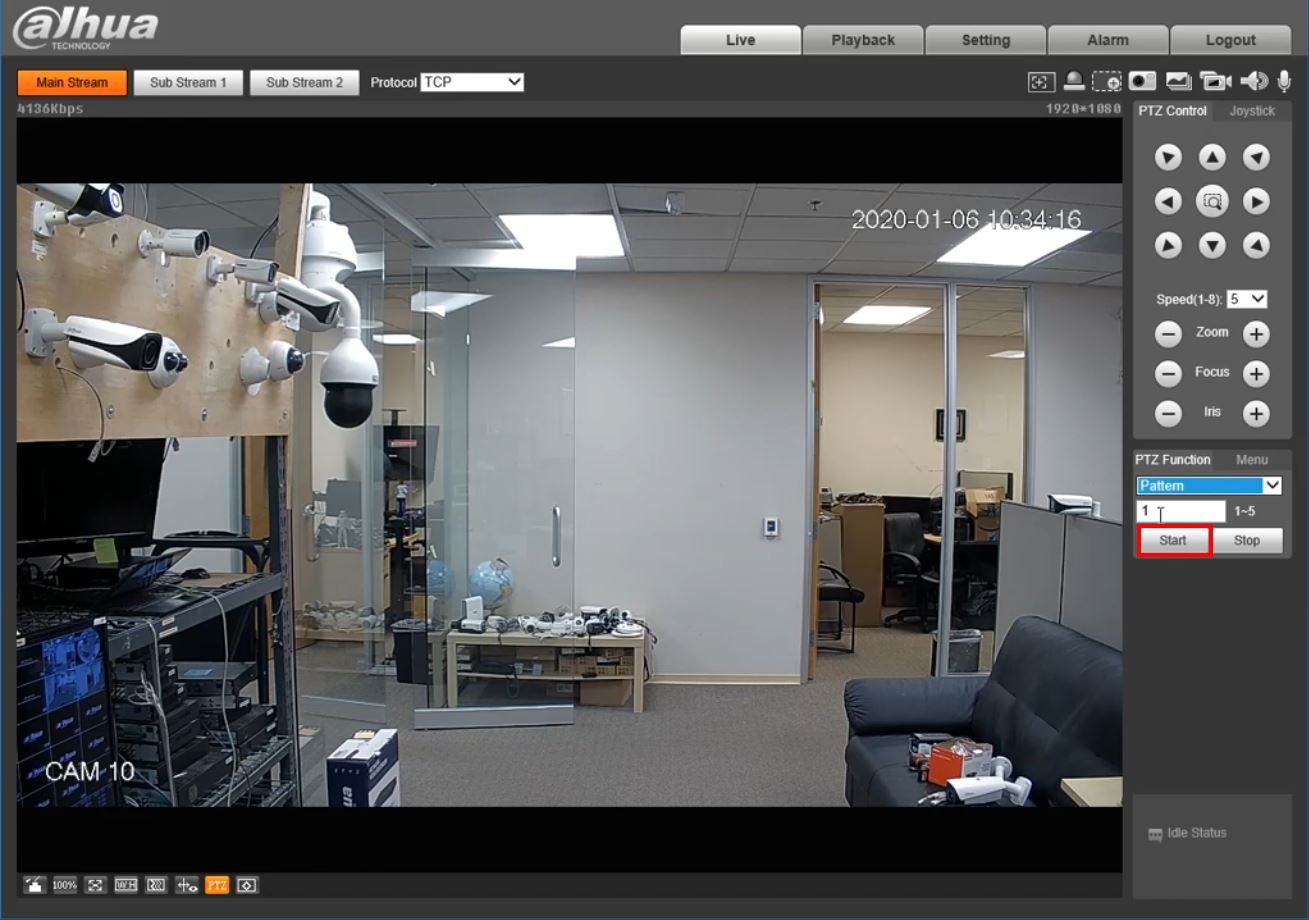Screen dimensions: 1309x920
Task: Increase Focus with the plus button
Action: pos(1256,374)
